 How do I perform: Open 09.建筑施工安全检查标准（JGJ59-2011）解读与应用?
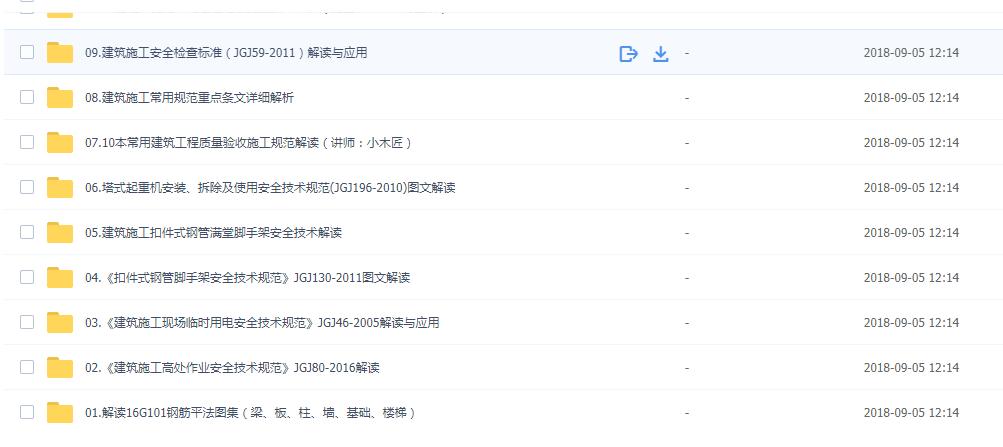click(x=226, y=53)
